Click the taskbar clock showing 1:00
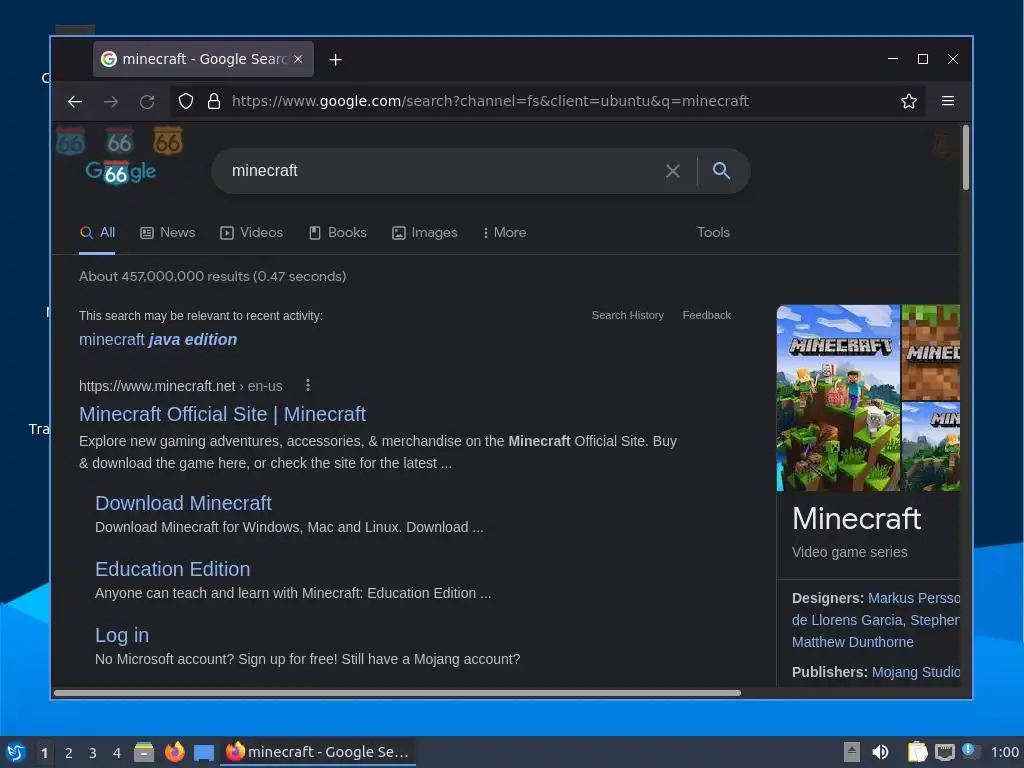 [x=1004, y=752]
